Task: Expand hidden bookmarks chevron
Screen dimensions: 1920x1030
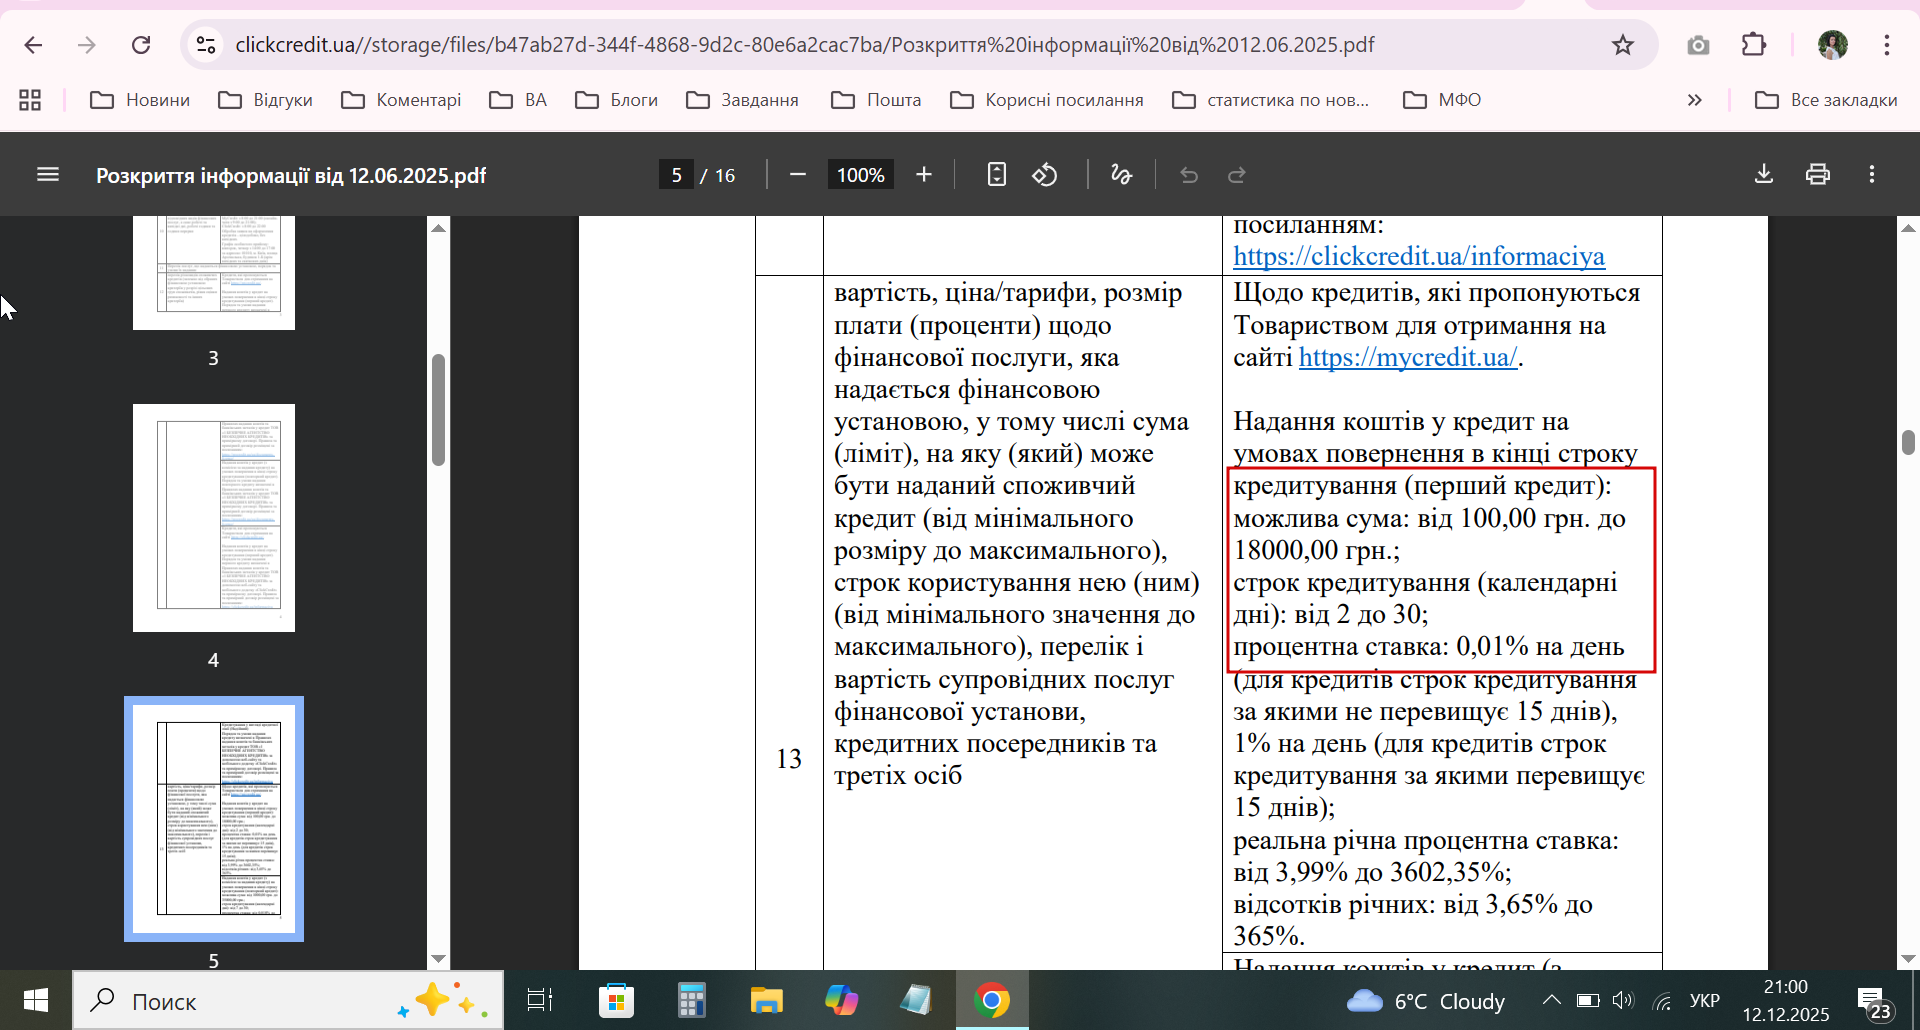Action: (x=1694, y=100)
